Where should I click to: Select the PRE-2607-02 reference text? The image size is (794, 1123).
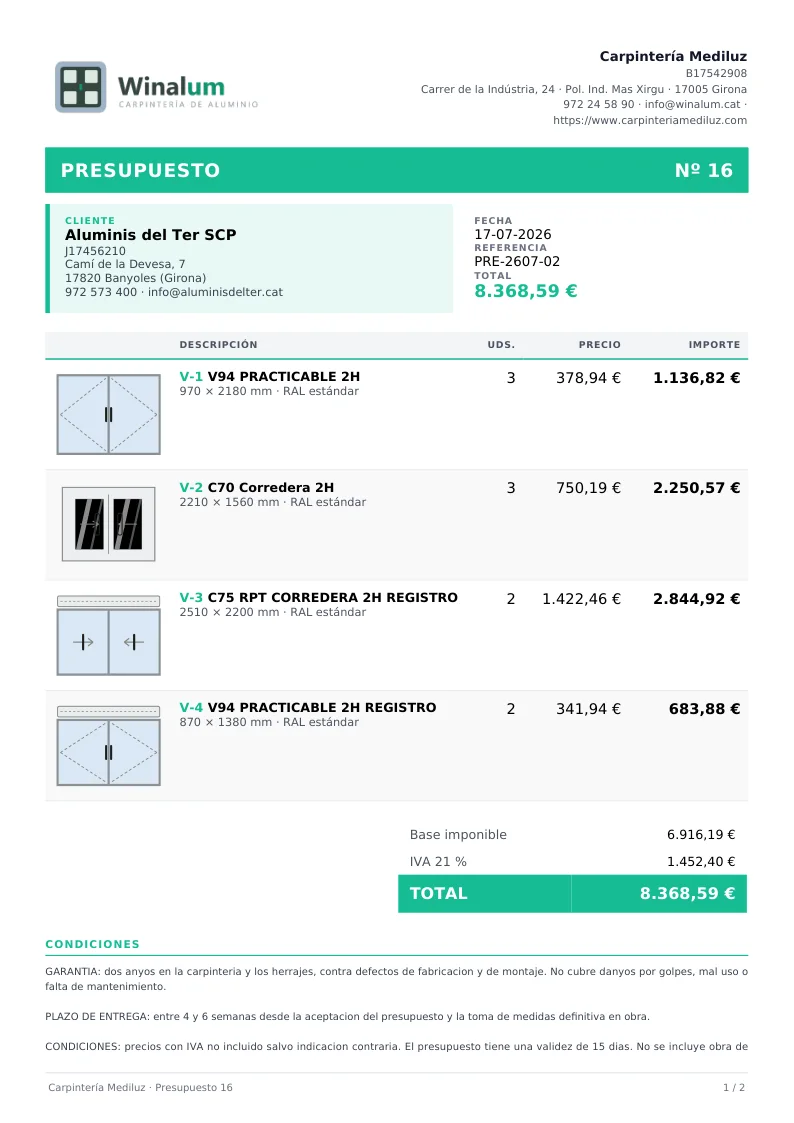(x=517, y=261)
